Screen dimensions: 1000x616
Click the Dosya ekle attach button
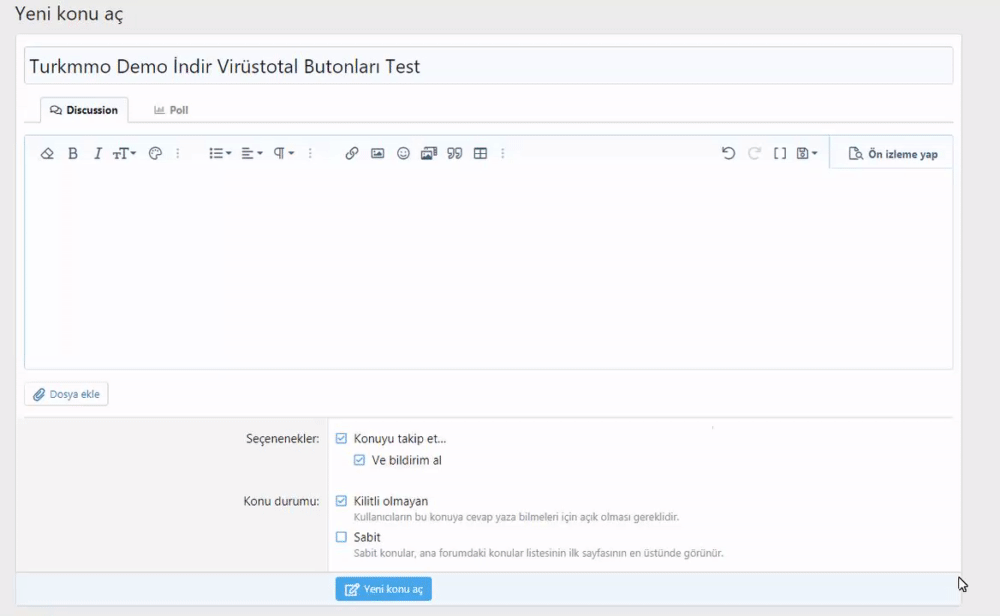pyautogui.click(x=66, y=394)
